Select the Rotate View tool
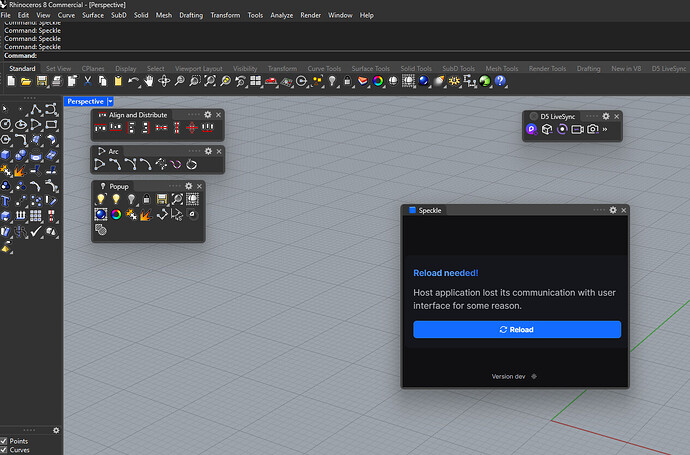This screenshot has height=455, width=690. [x=164, y=81]
